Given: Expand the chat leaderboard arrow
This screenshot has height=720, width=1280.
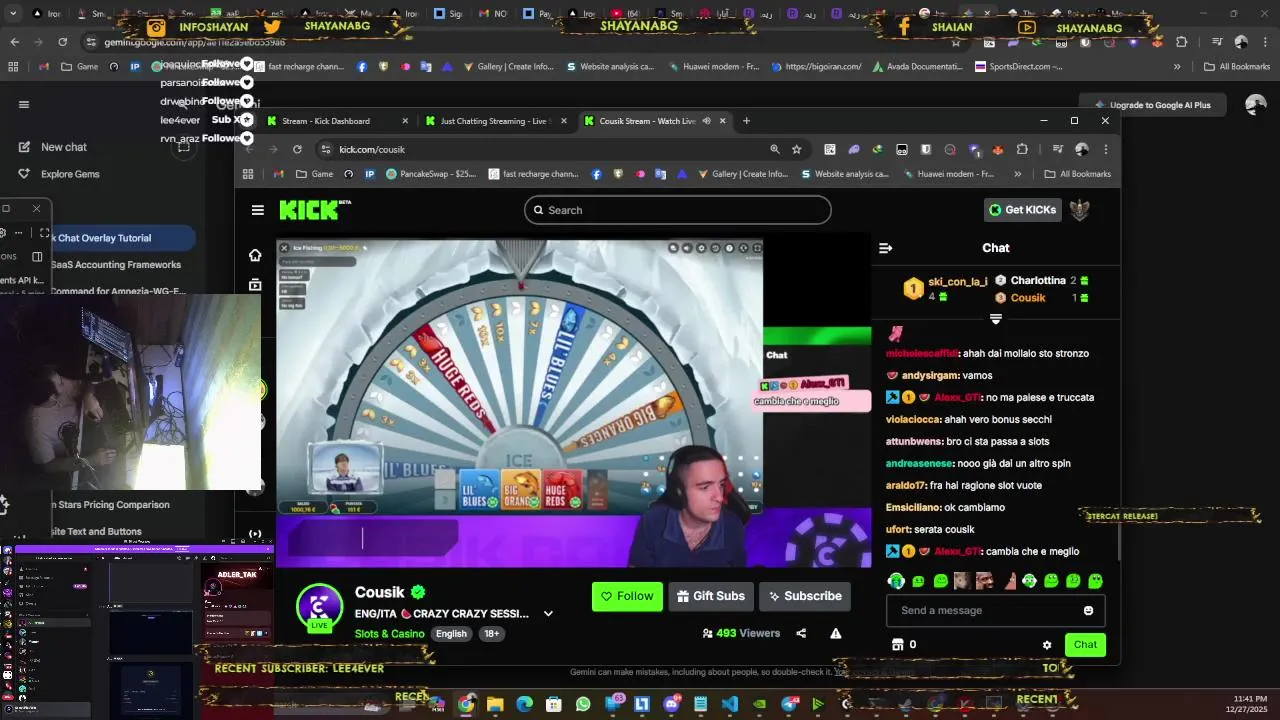Looking at the screenshot, I should tap(995, 319).
